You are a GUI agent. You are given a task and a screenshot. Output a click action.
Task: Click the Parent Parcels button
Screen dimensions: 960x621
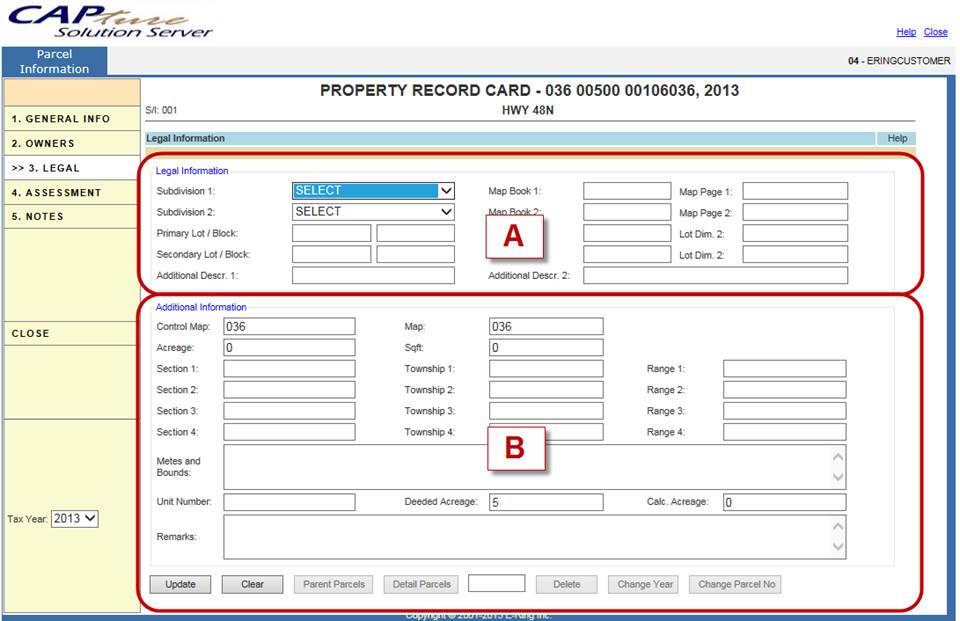tap(334, 584)
